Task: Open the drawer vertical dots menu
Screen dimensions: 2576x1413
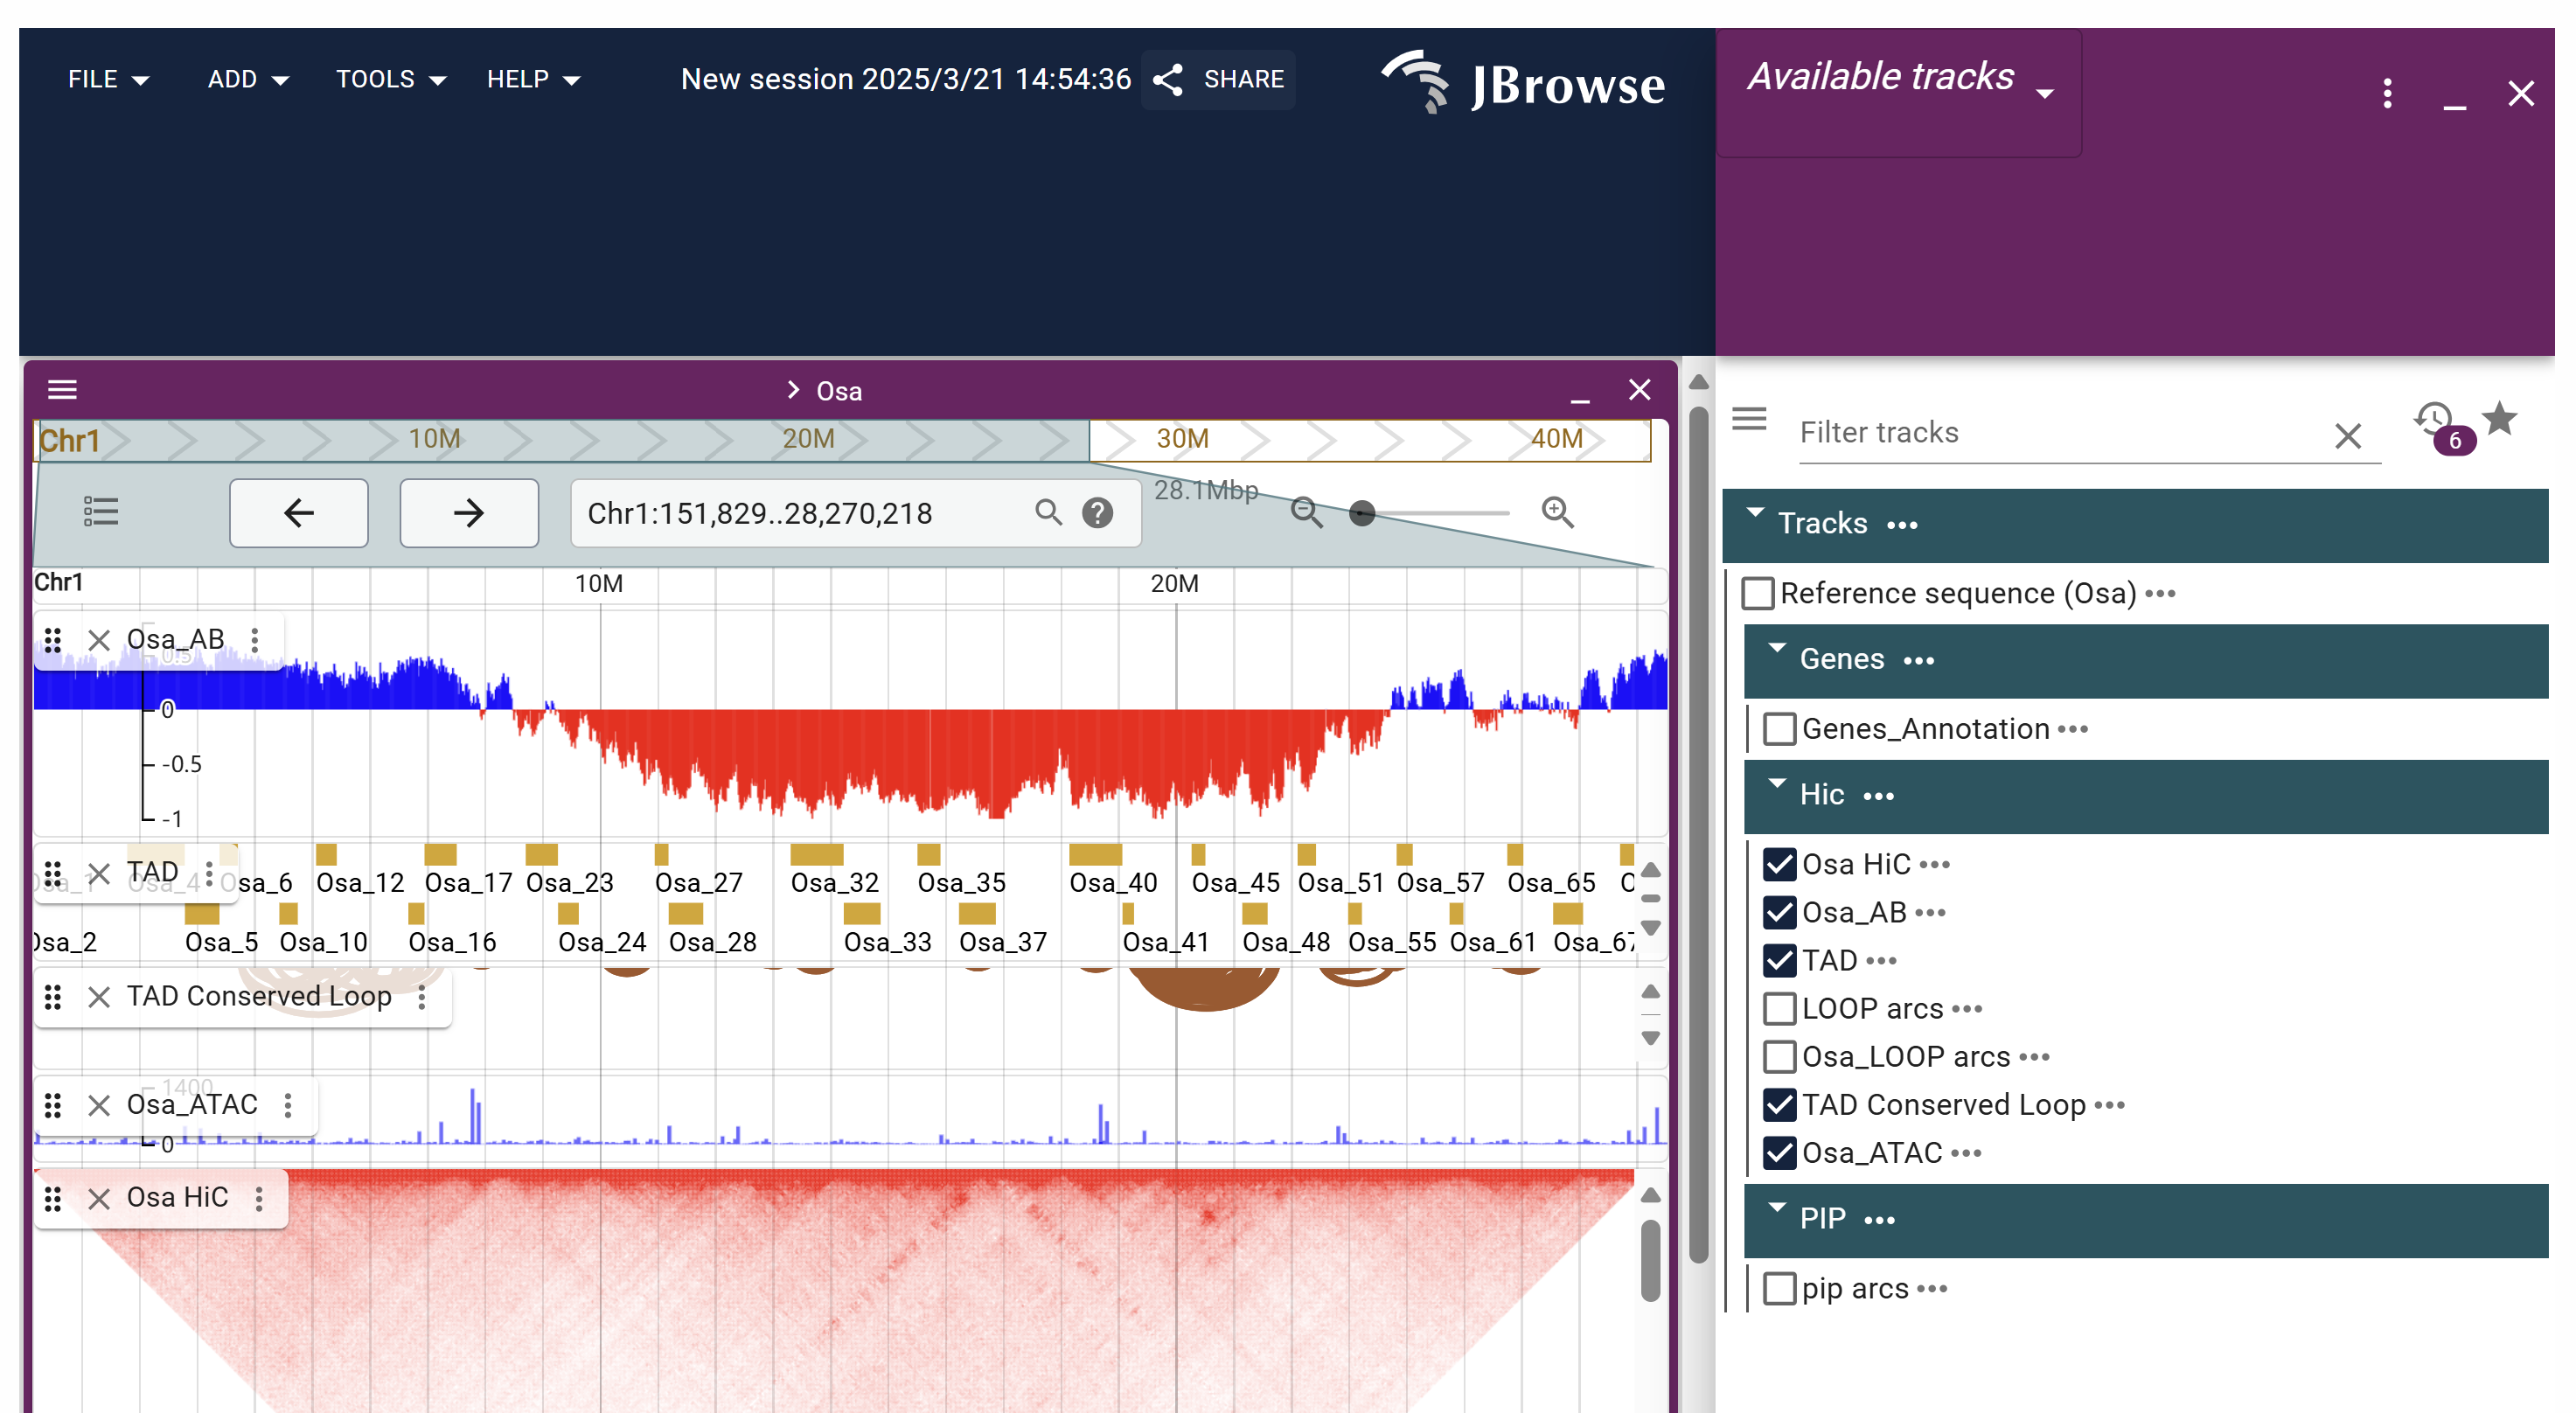Action: click(x=2388, y=94)
